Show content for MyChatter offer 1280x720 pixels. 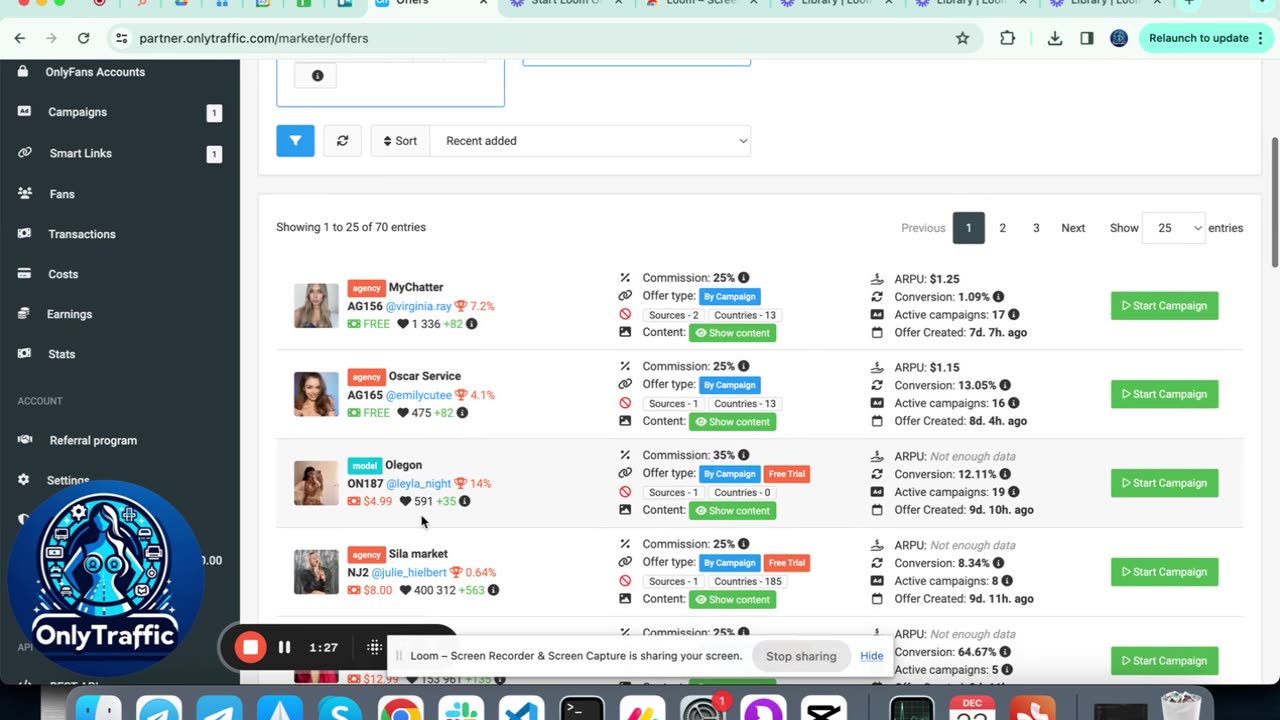click(x=732, y=333)
